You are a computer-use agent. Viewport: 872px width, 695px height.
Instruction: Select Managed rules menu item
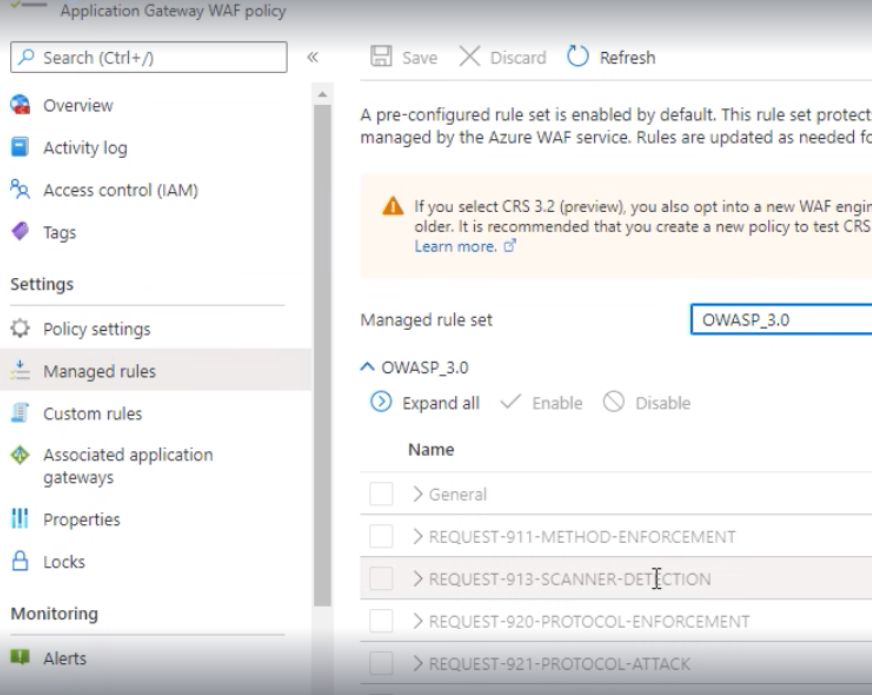point(100,371)
